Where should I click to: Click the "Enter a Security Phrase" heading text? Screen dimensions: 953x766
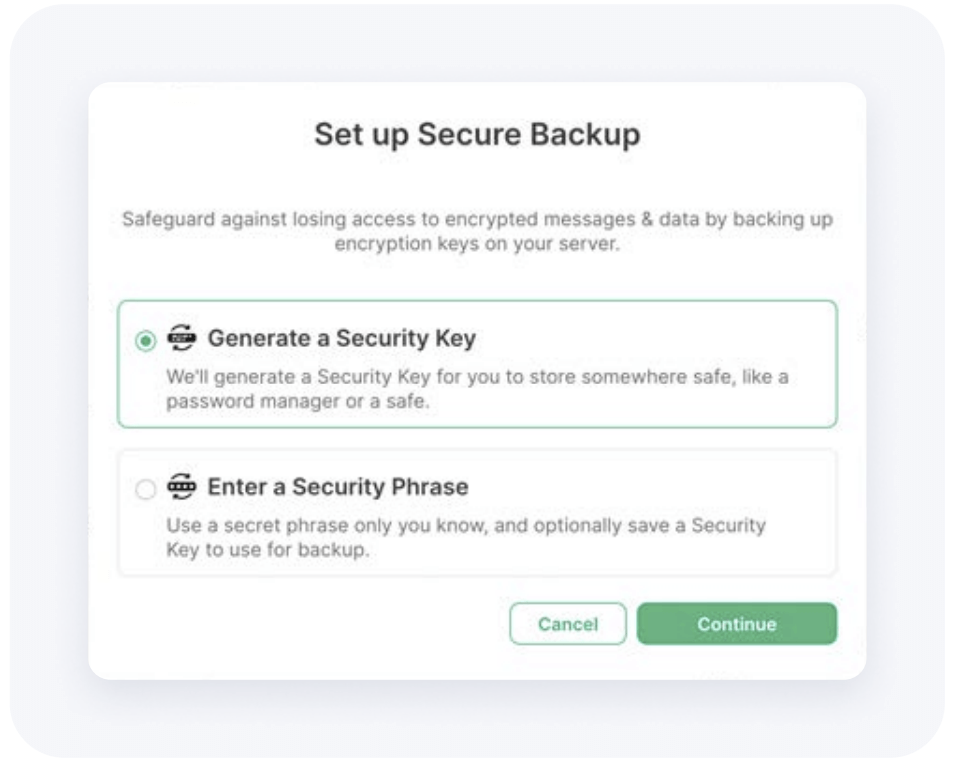pos(338,487)
